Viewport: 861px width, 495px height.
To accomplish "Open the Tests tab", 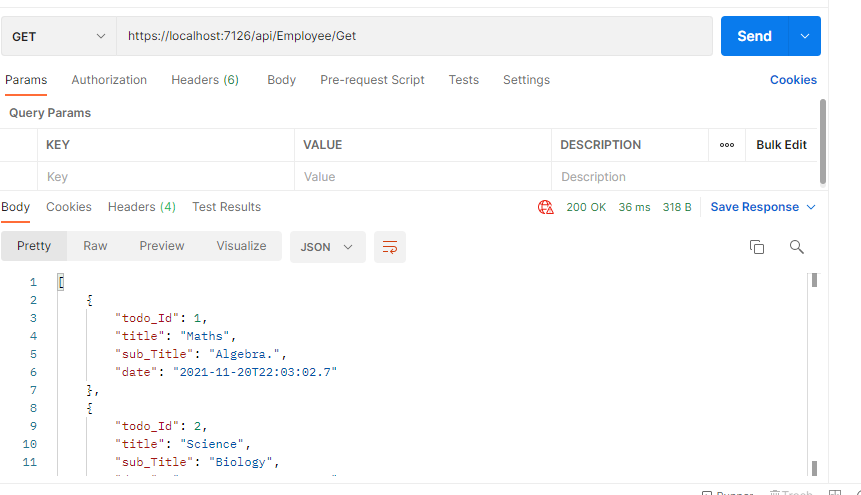I will coord(463,80).
